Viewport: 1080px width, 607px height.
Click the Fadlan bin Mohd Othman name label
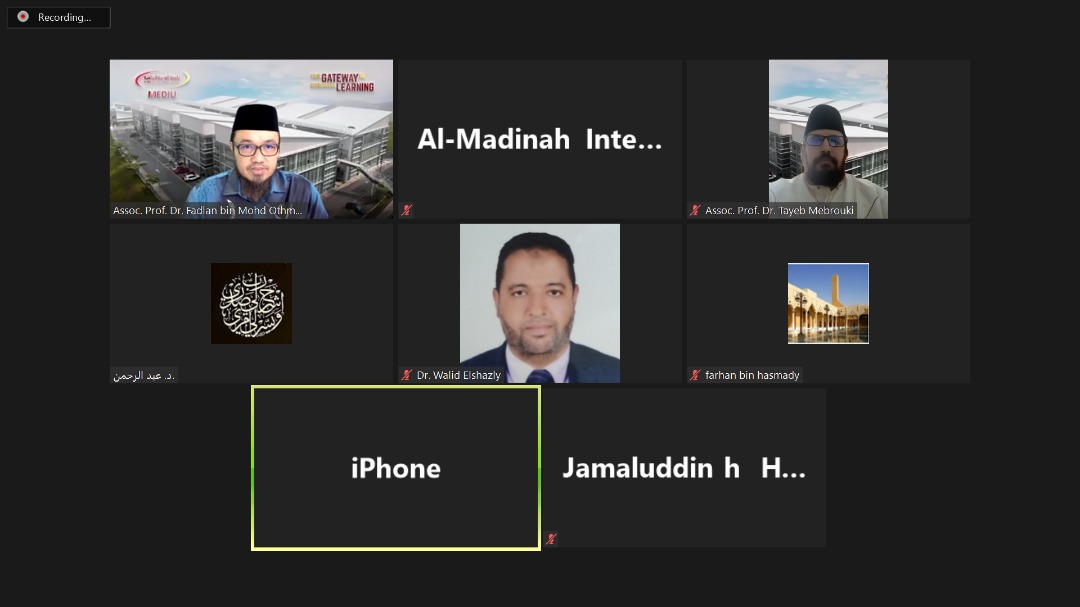(x=207, y=210)
